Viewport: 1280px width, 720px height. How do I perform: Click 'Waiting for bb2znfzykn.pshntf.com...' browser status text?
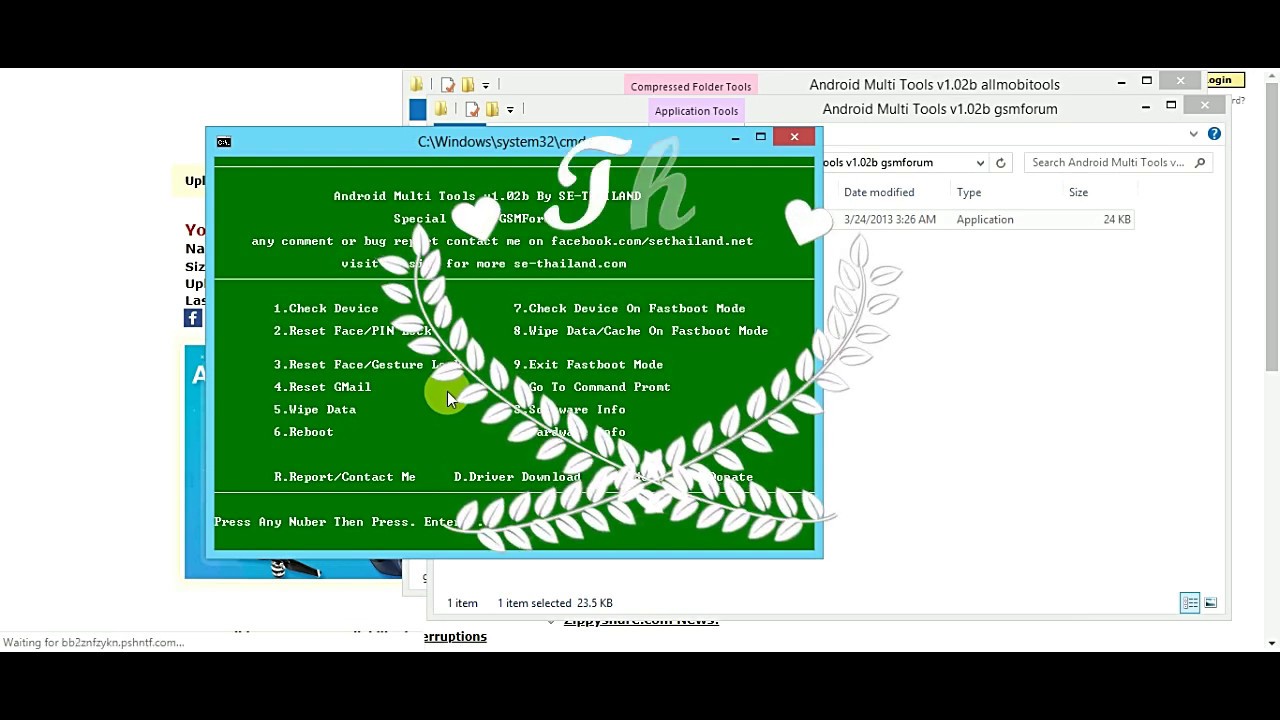(93, 643)
